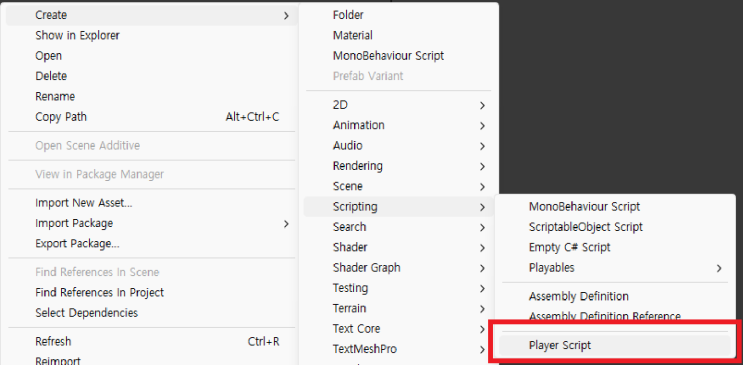
Task: Click the chevron next to Playables
Action: (x=719, y=269)
